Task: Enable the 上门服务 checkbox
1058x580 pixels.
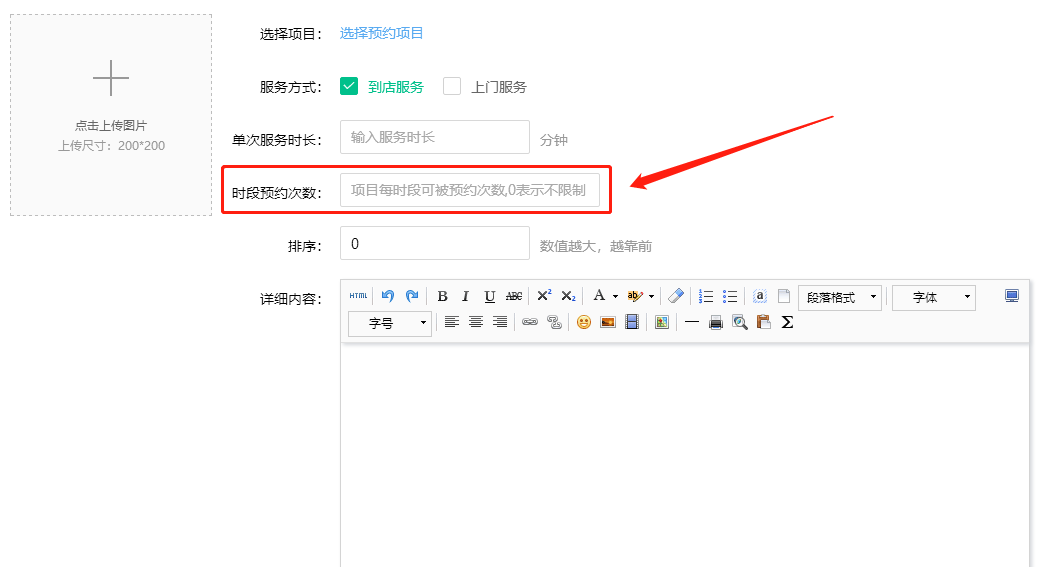Action: click(x=452, y=86)
